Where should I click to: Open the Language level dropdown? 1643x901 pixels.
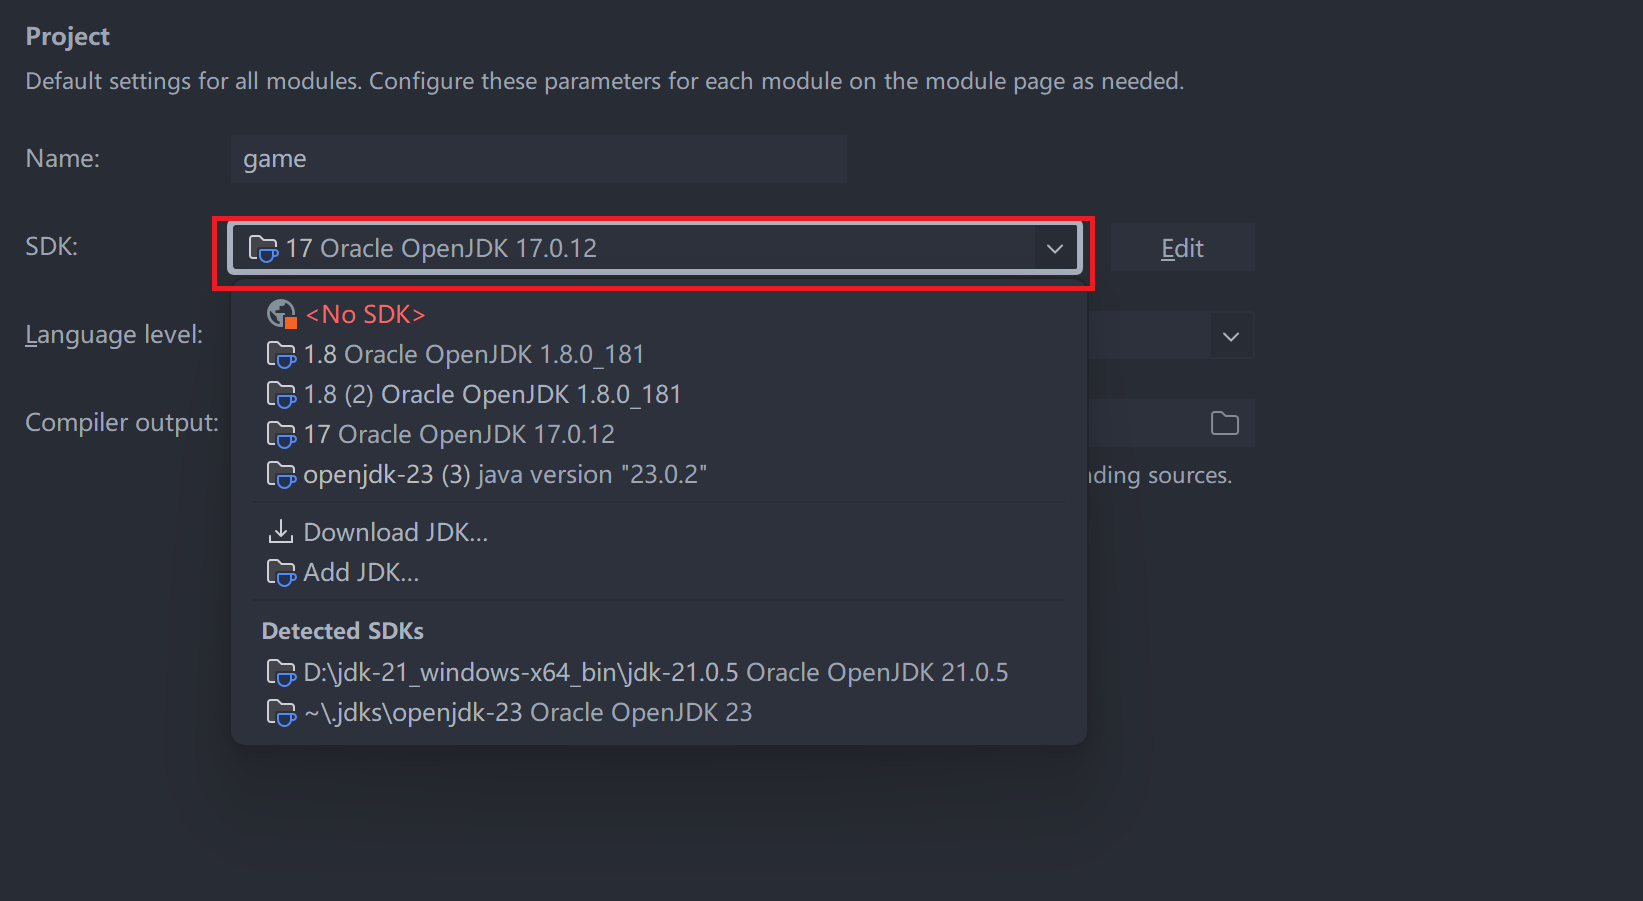(x=1231, y=335)
